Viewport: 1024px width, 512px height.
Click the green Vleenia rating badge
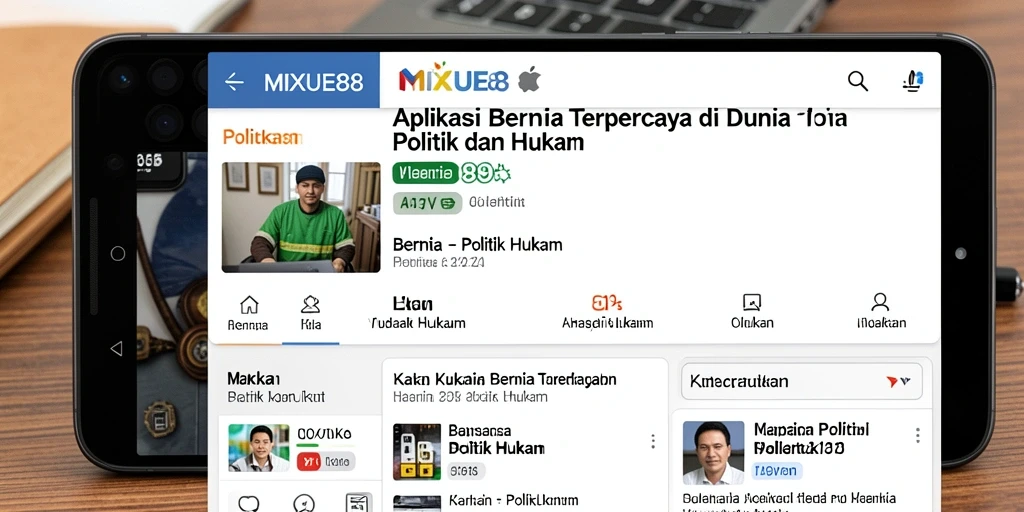coord(425,173)
